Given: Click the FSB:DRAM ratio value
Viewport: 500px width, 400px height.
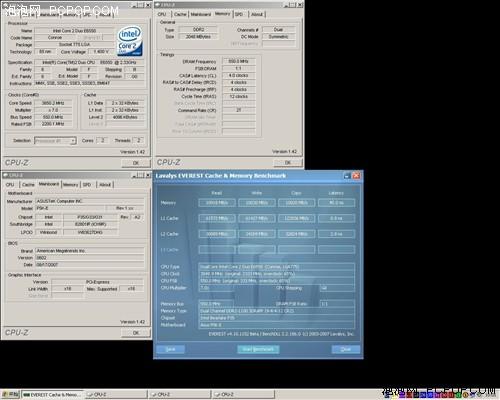Looking at the screenshot, I should pos(239,68).
